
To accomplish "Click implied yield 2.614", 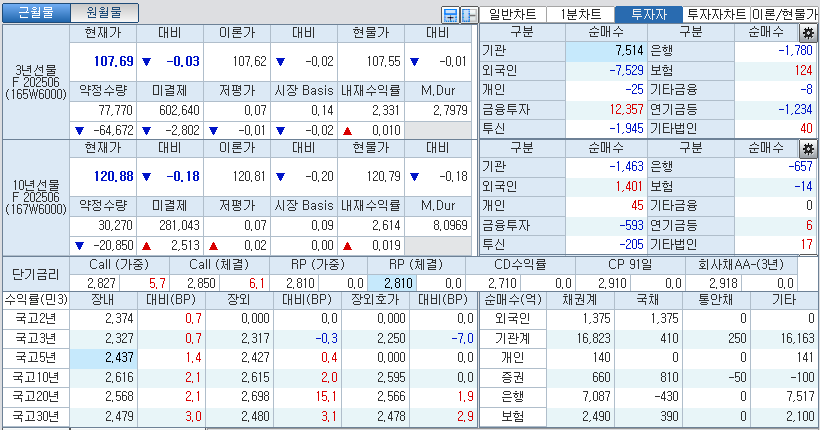I will [x=385, y=225].
